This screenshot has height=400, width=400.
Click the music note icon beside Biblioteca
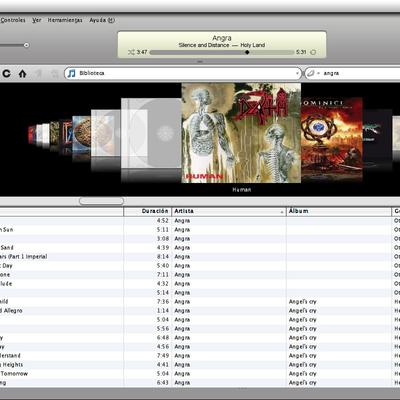point(71,73)
